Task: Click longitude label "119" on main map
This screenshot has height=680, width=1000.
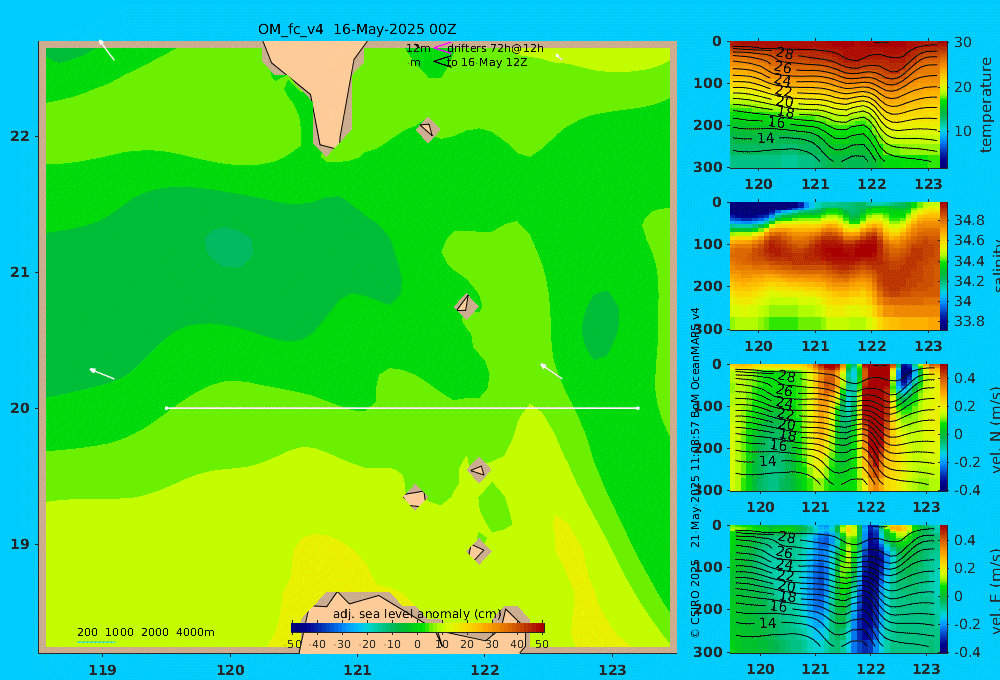Action: coord(102,670)
